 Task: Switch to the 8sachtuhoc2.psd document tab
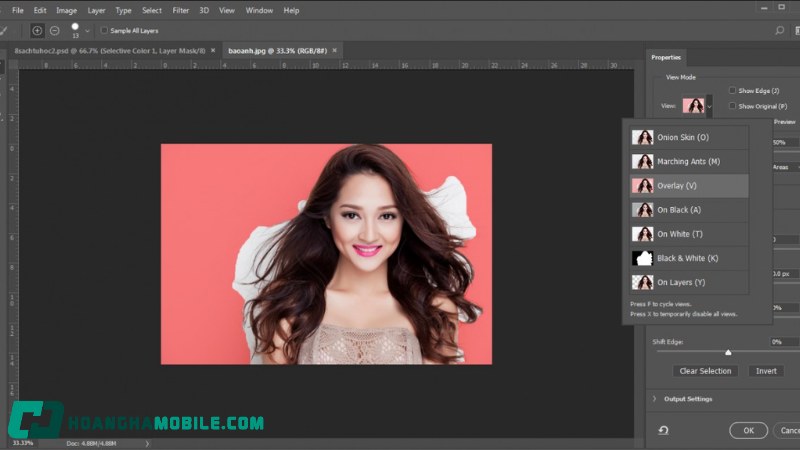(x=110, y=50)
